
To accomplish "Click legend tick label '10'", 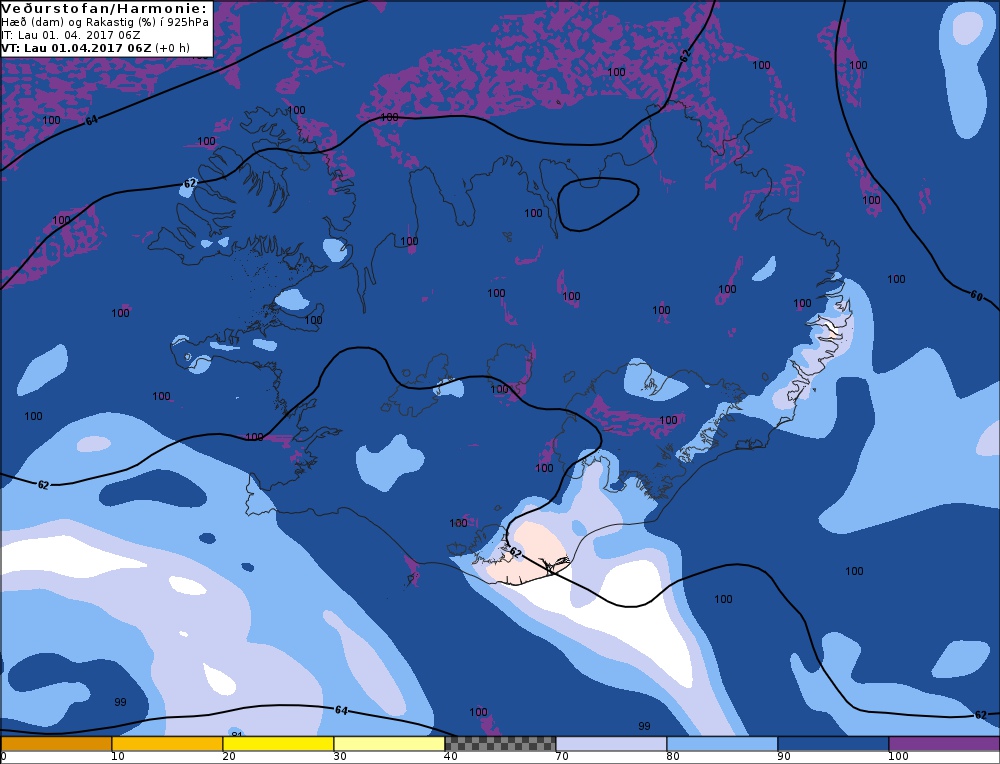I will coord(117,757).
